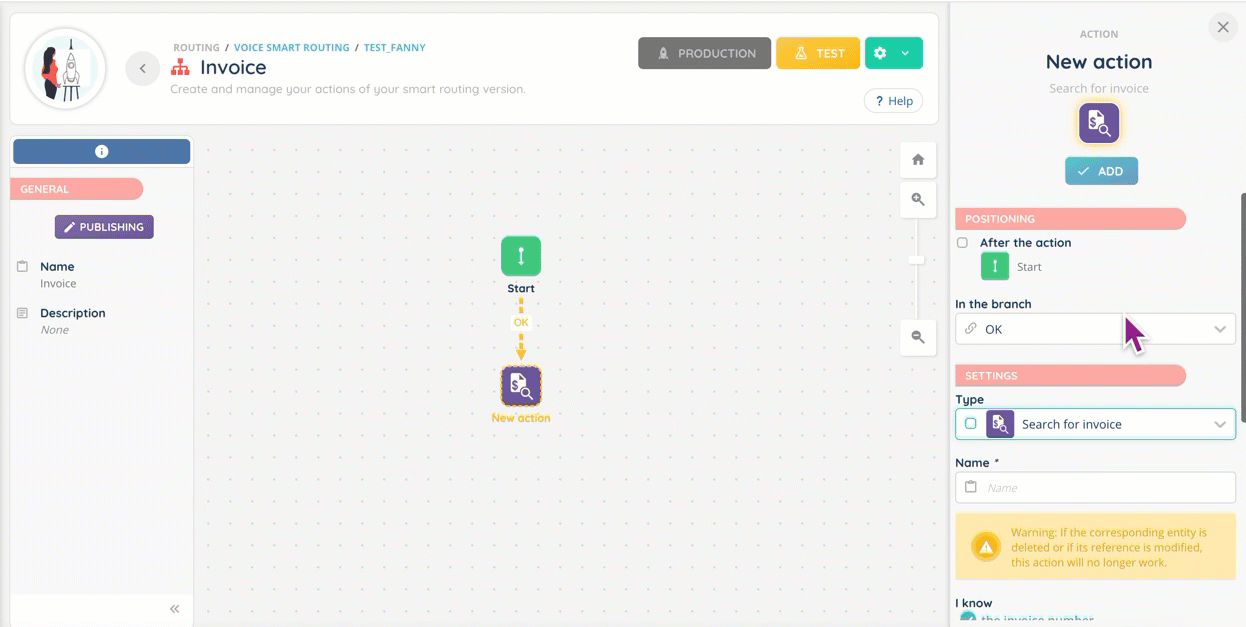Click the green Start node icon
This screenshot has width=1246, height=627.
pos(521,256)
